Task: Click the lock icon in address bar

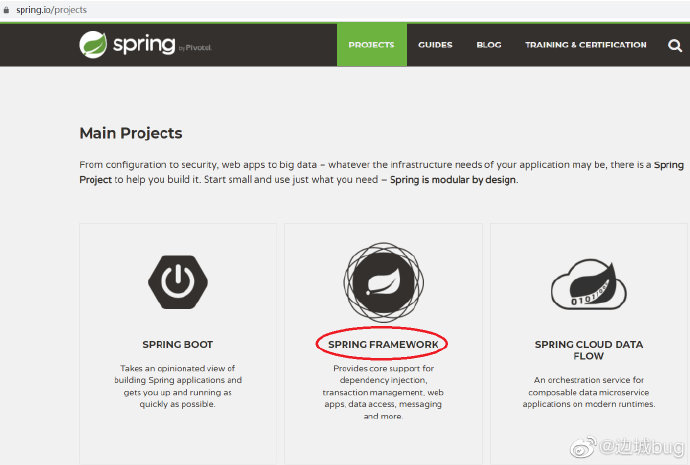Action: click(6, 10)
